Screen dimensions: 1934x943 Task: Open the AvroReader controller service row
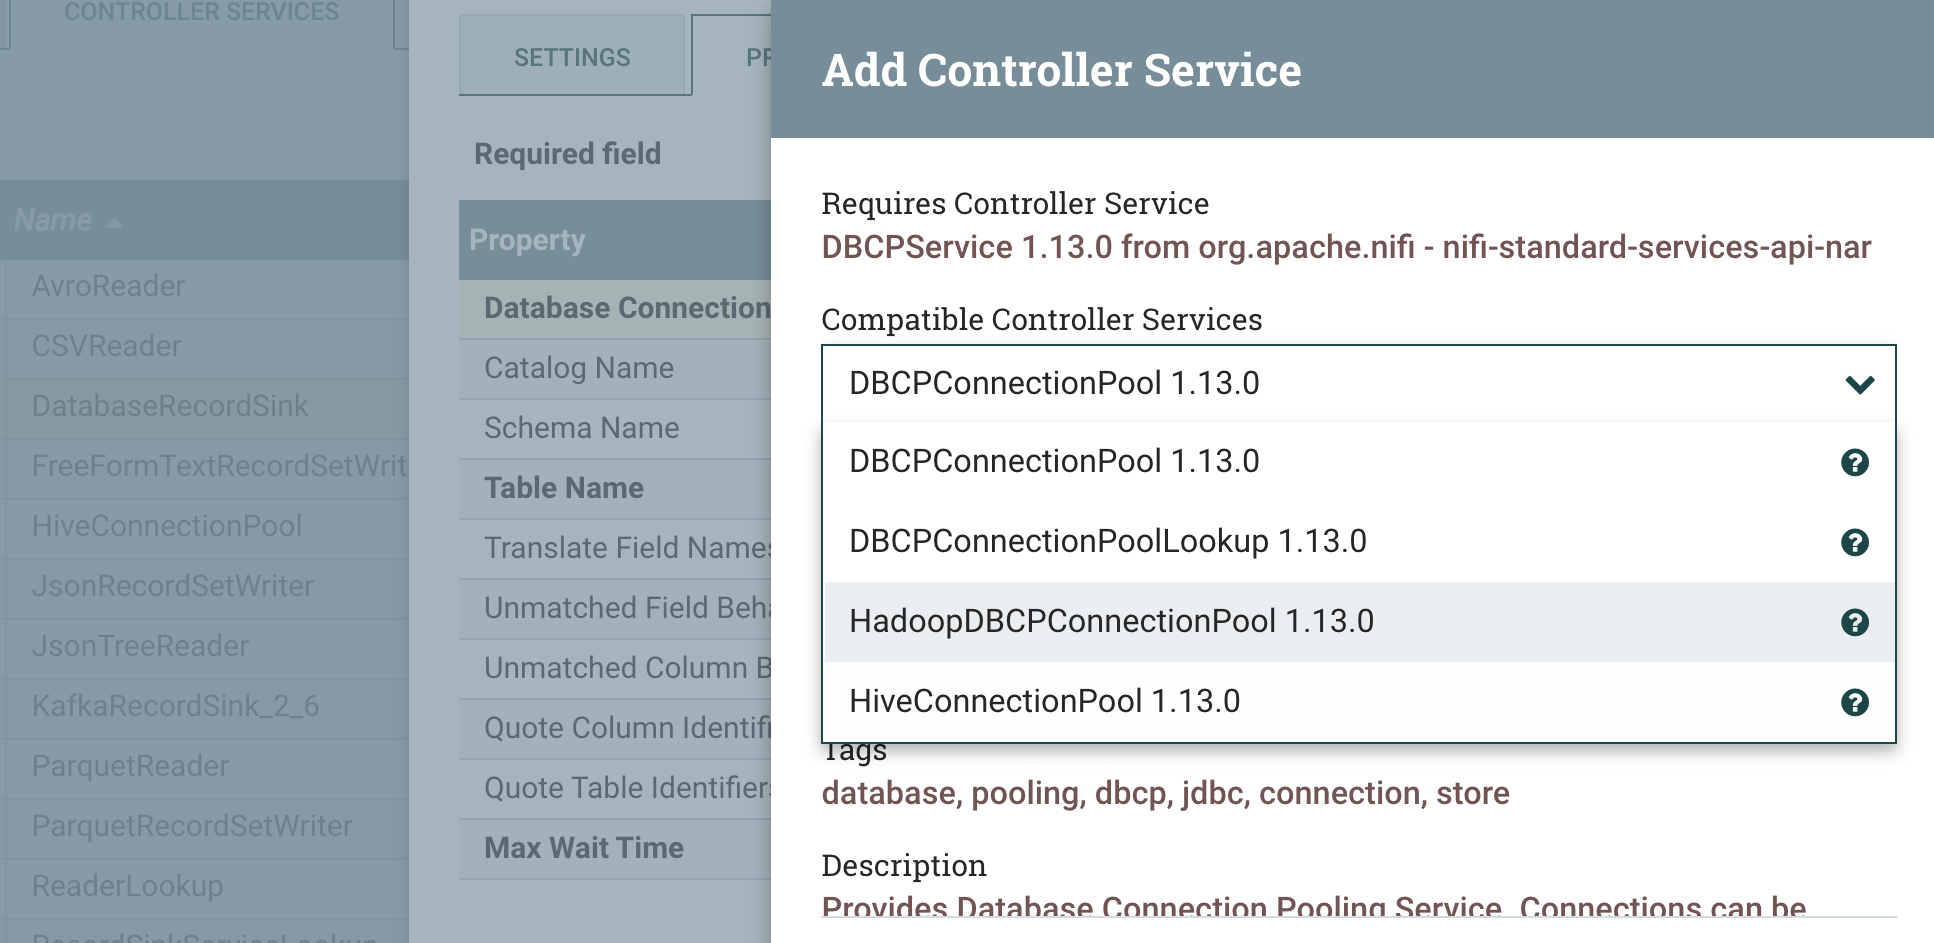109,286
